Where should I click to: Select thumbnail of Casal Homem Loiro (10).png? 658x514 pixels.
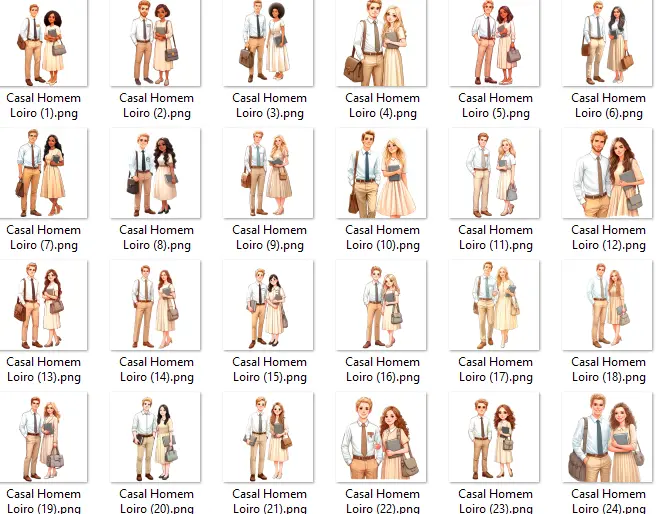381,173
